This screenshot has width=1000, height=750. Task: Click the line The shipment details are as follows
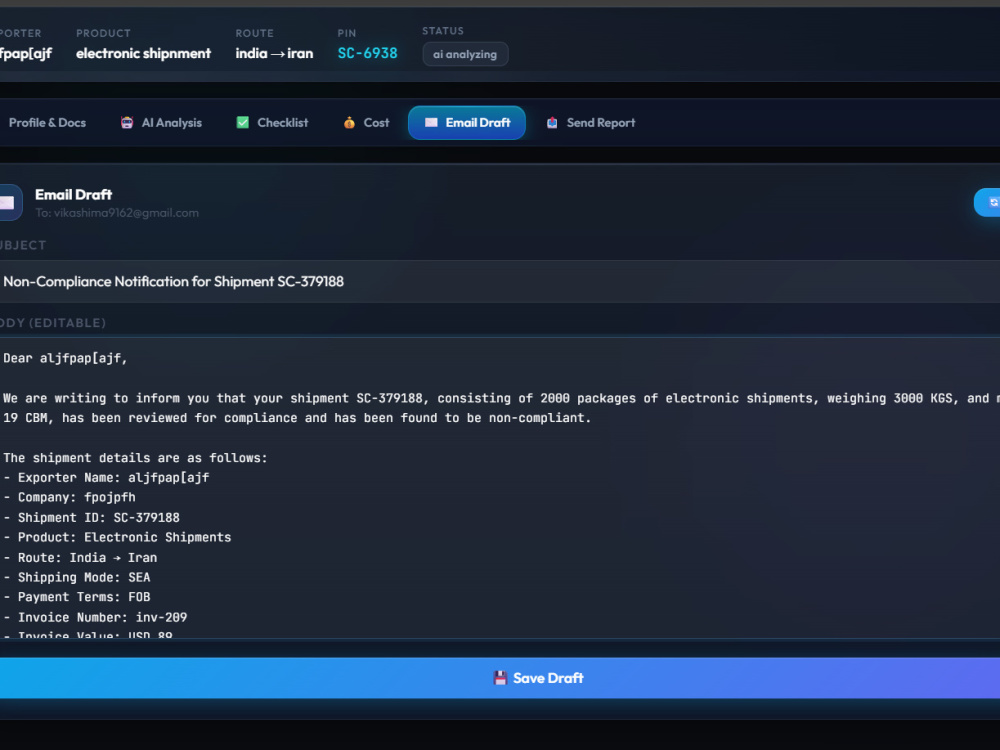click(136, 458)
